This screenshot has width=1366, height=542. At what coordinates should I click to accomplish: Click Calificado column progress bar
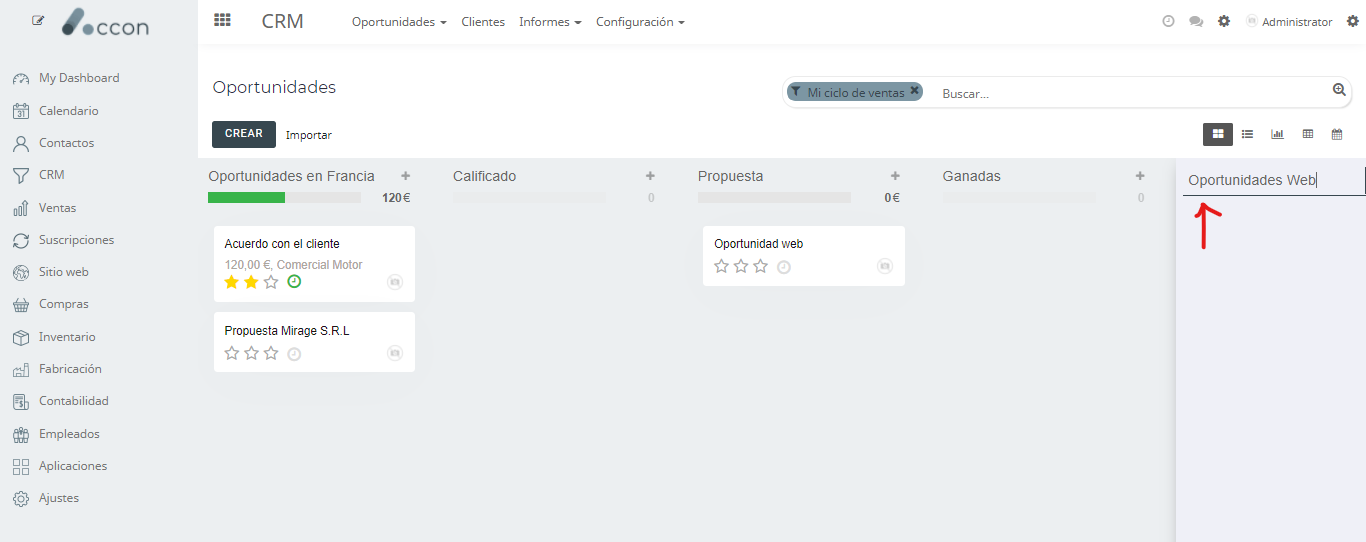[x=529, y=197]
